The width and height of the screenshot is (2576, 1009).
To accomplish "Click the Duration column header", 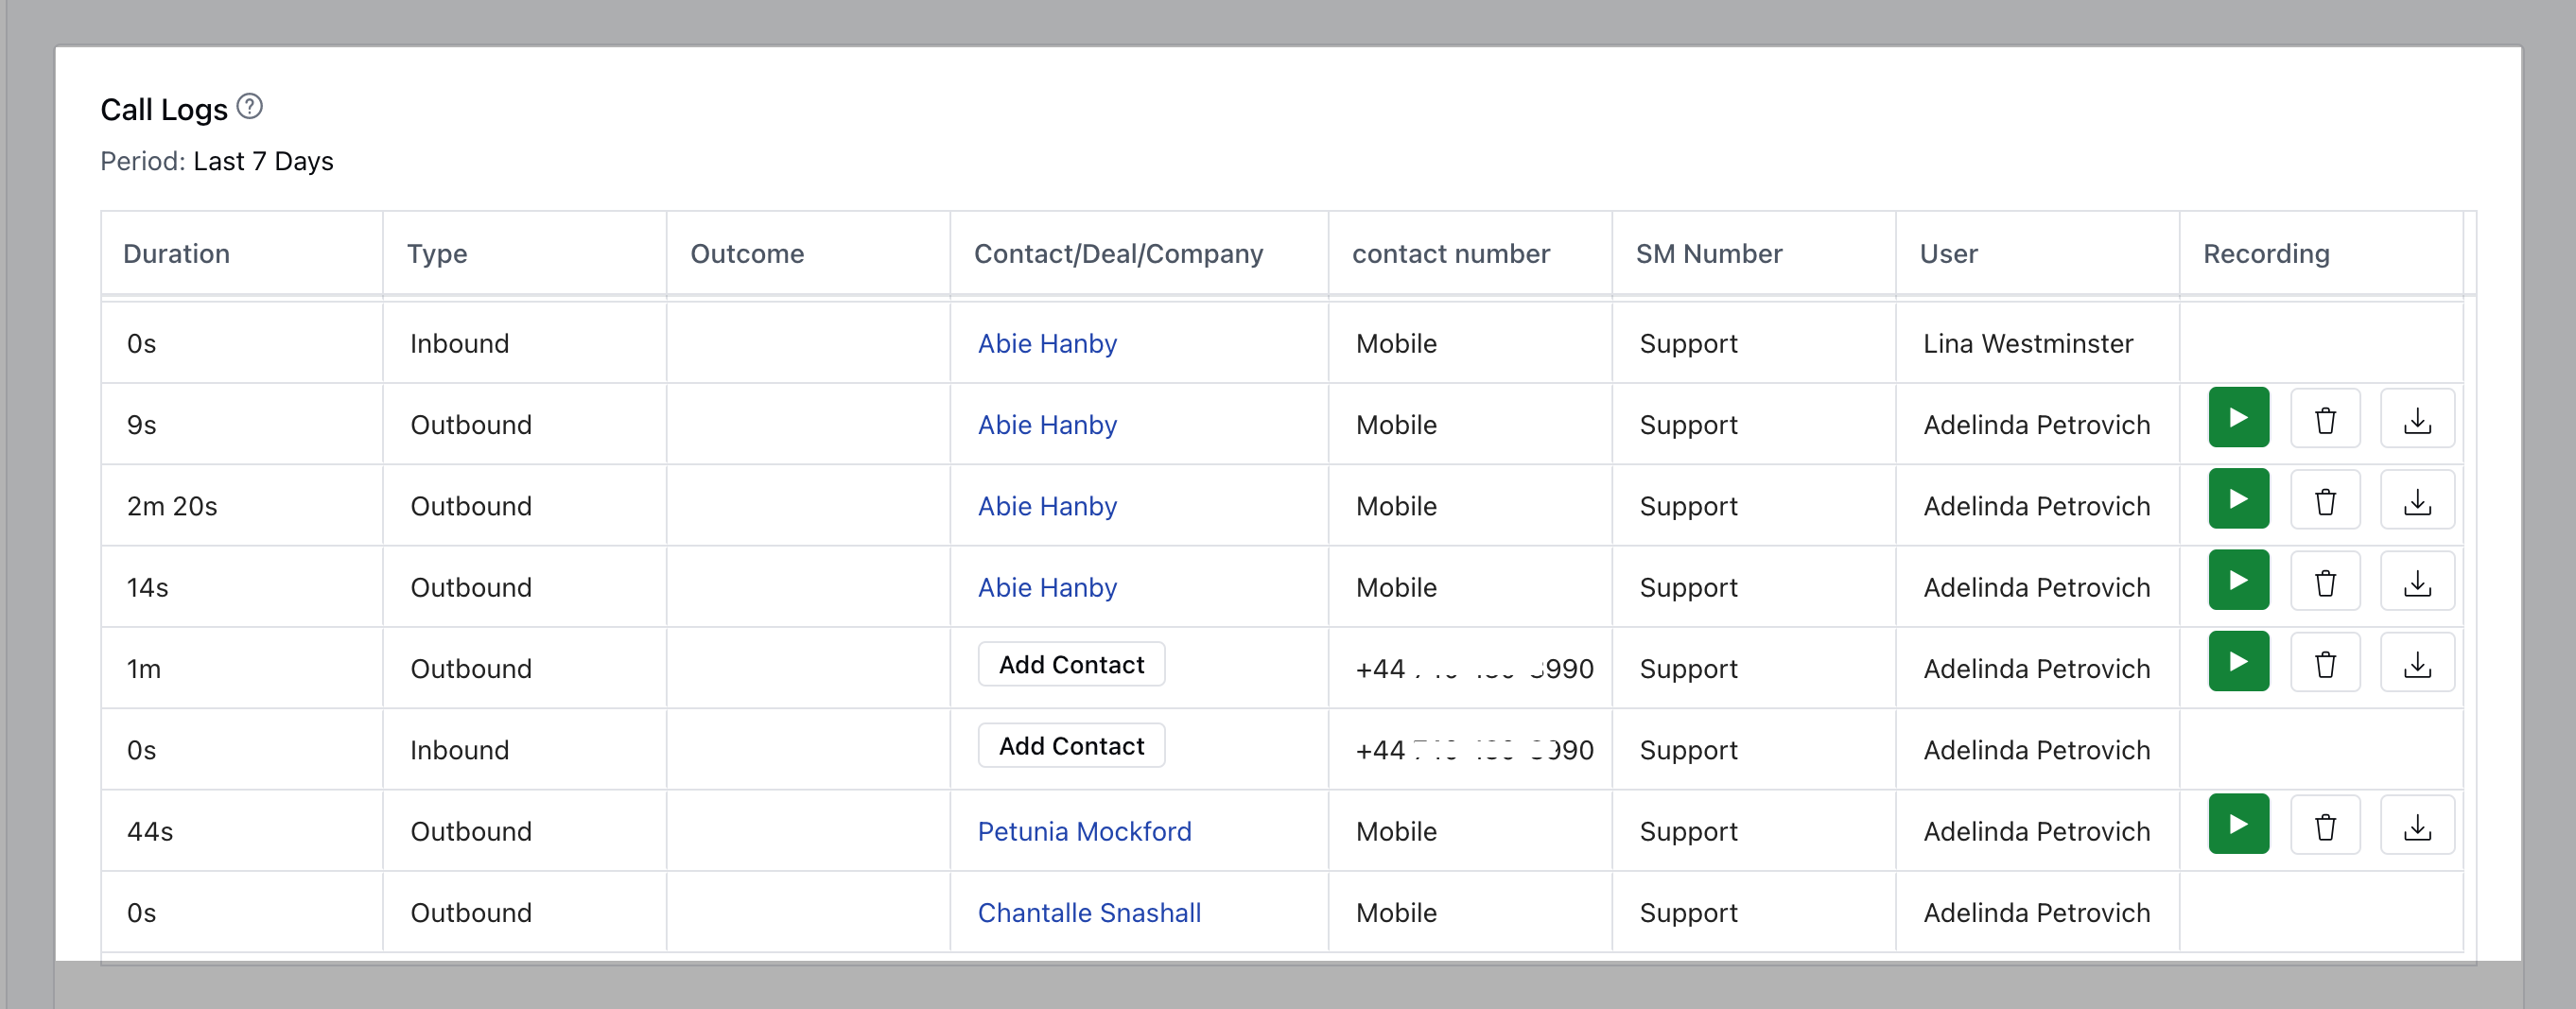I will [x=176, y=253].
